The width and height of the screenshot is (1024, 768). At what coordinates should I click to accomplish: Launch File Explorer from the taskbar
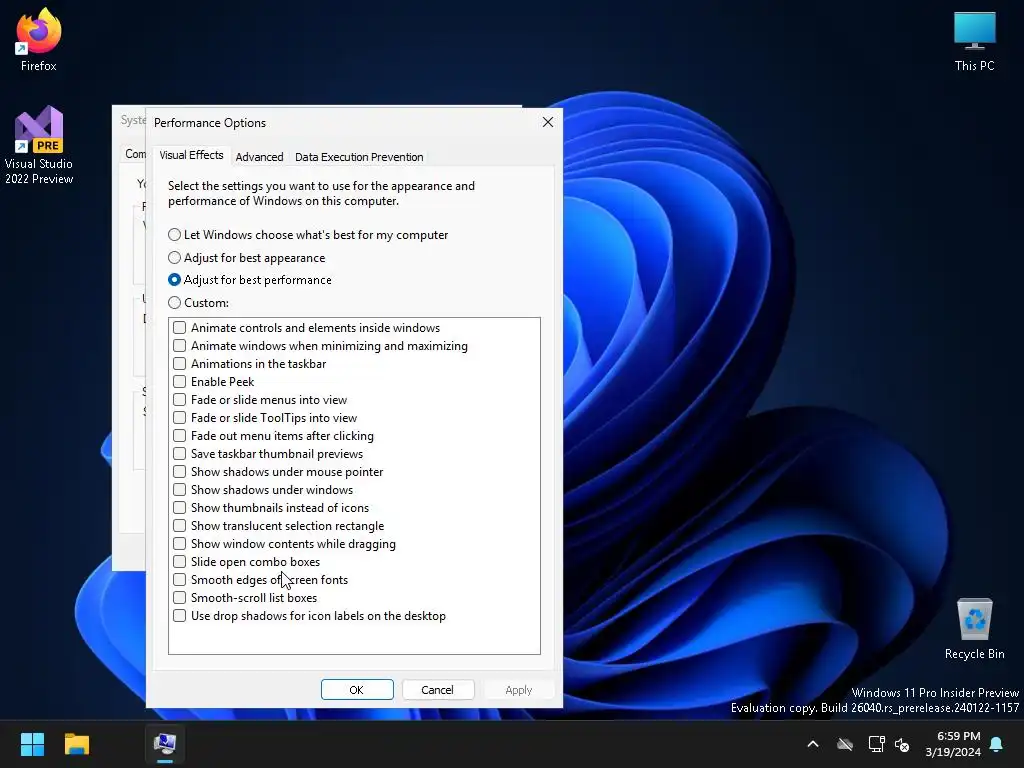coord(76,744)
